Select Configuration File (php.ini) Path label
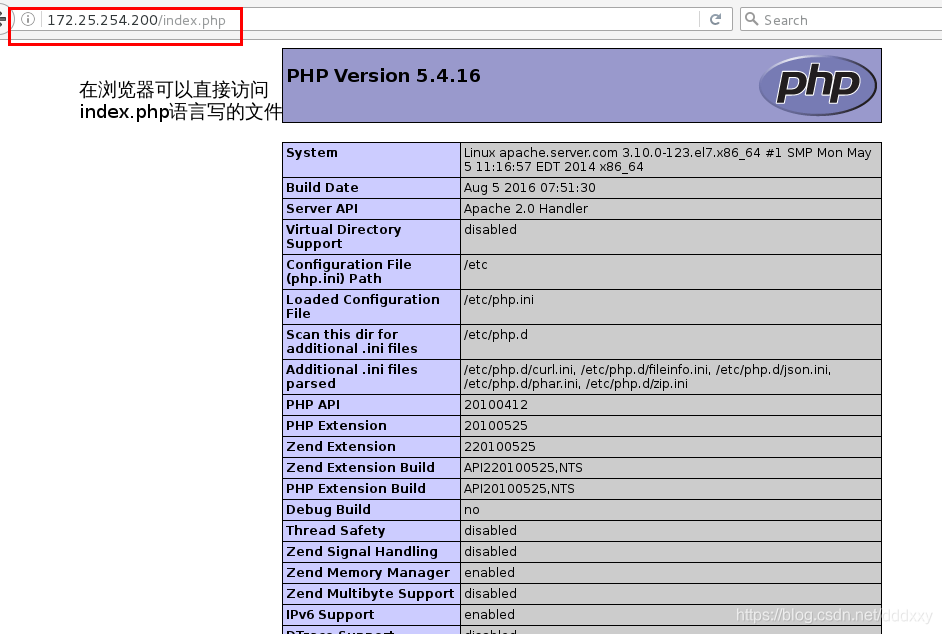Viewport: 942px width, 634px height. pyautogui.click(x=349, y=272)
